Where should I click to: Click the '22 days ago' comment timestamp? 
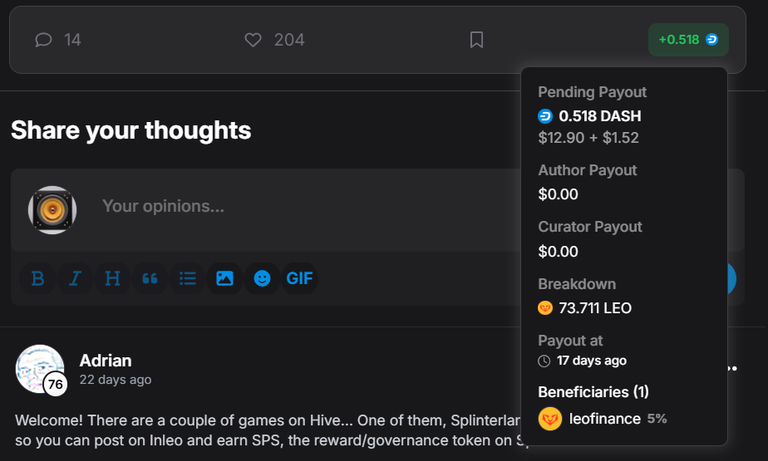point(115,380)
